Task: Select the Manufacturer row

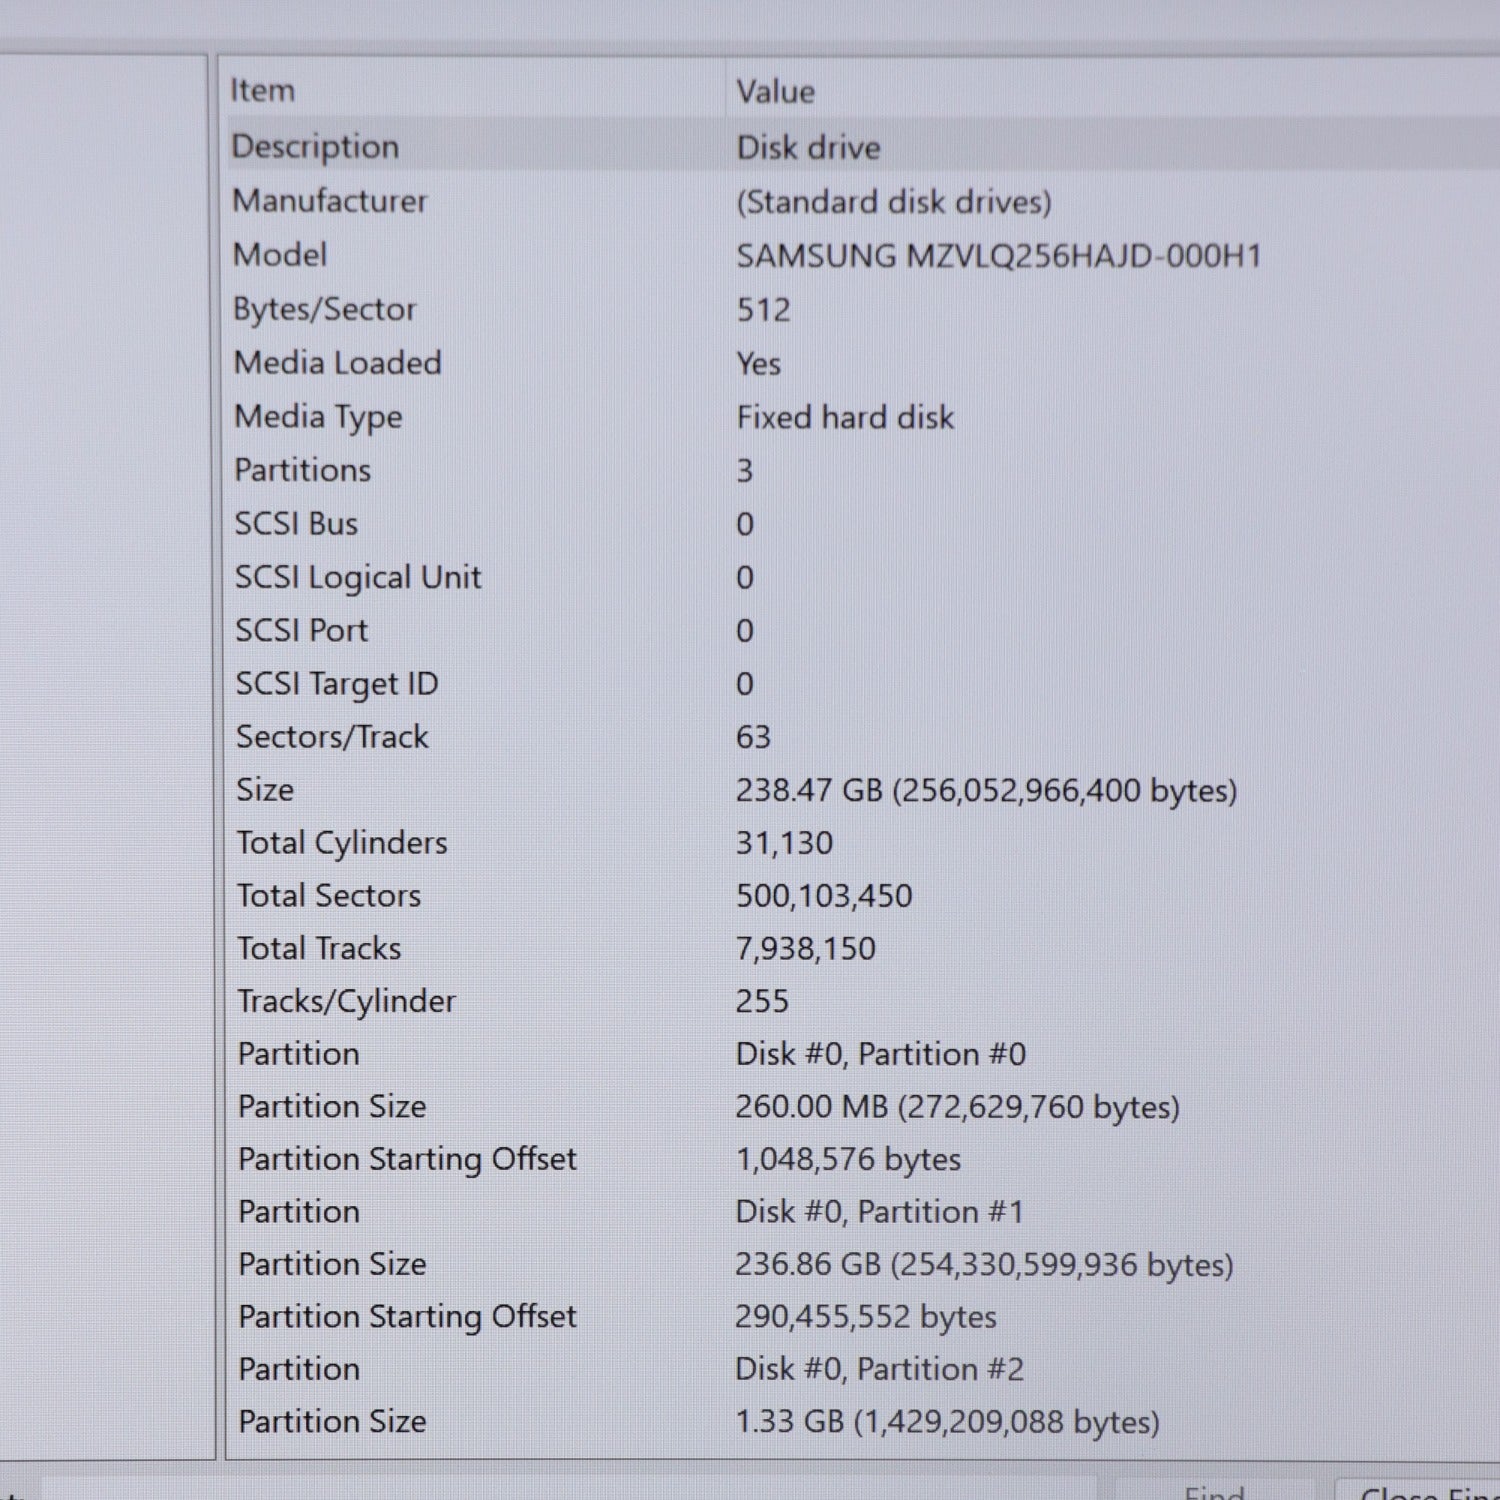Action: pyautogui.click(x=330, y=201)
